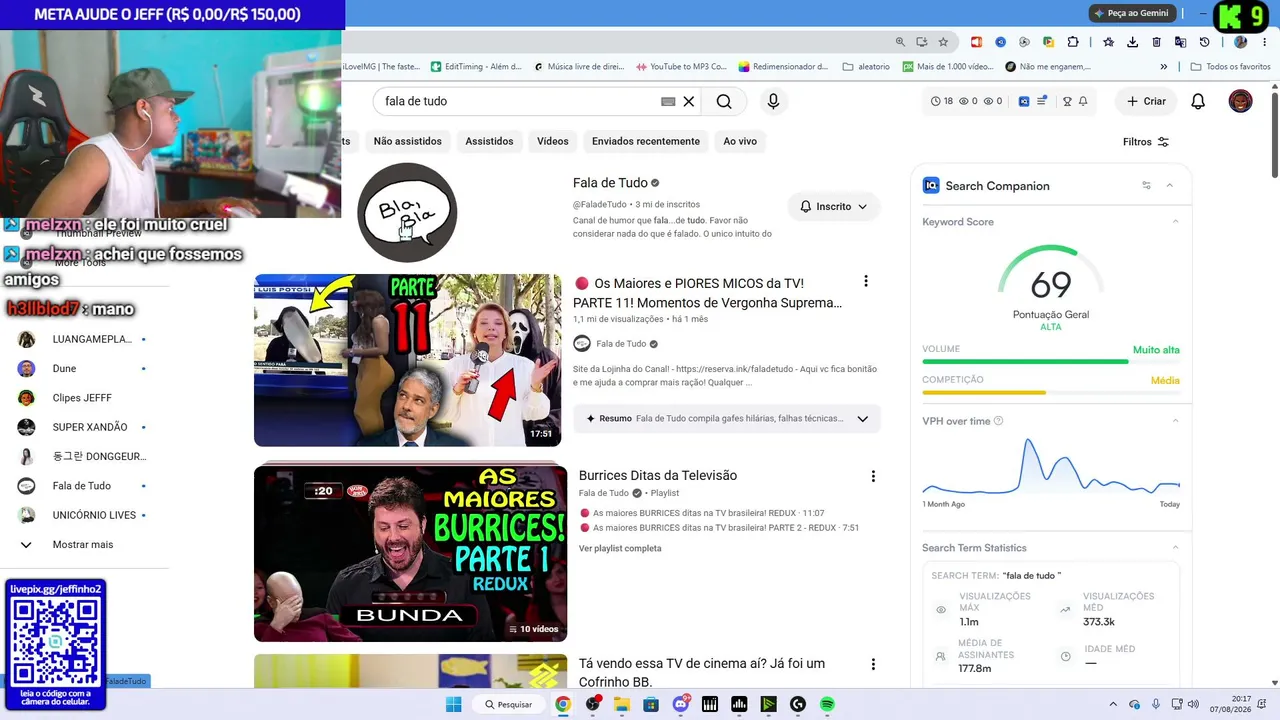Image resolution: width=1280 pixels, height=720 pixels.
Task: Show more bookmarks with the double chevron
Action: click(x=1163, y=67)
